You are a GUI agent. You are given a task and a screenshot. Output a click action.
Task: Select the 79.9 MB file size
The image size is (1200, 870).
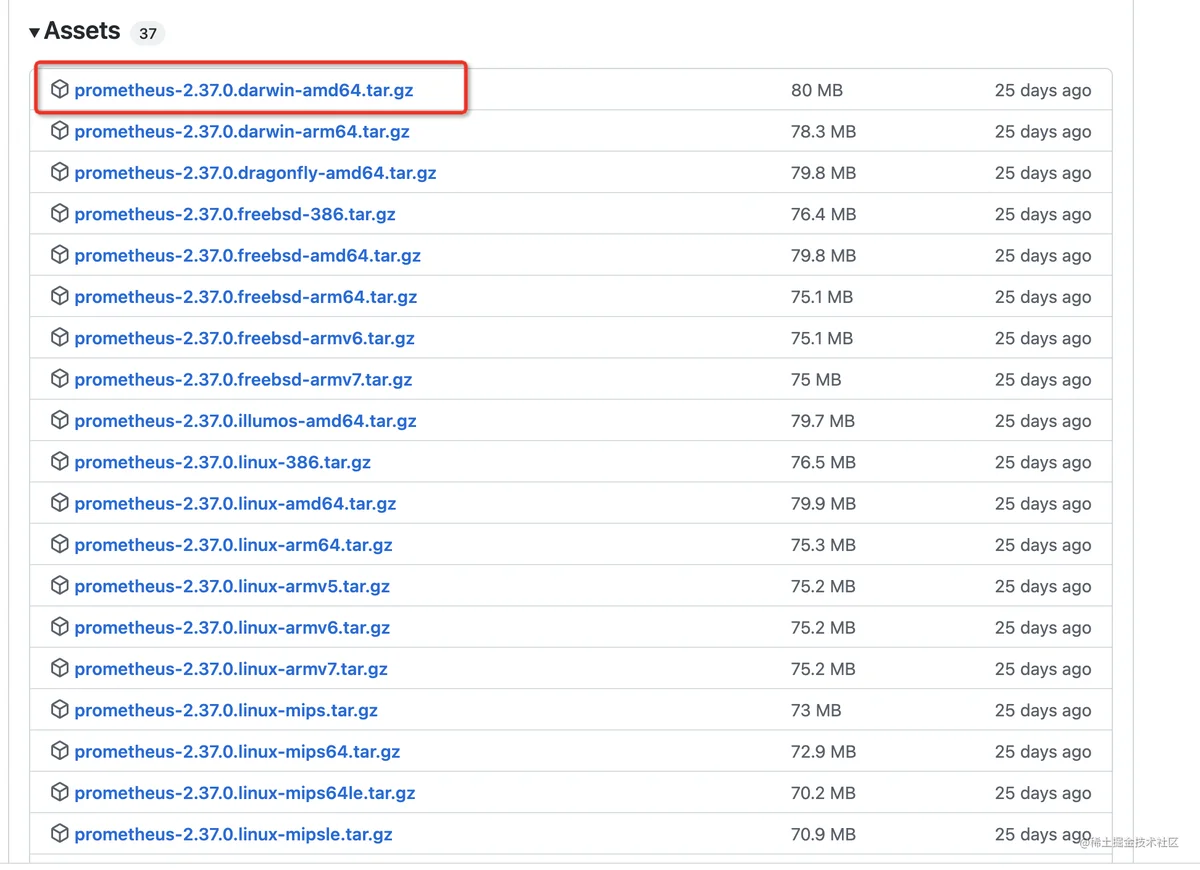pyautogui.click(x=823, y=504)
